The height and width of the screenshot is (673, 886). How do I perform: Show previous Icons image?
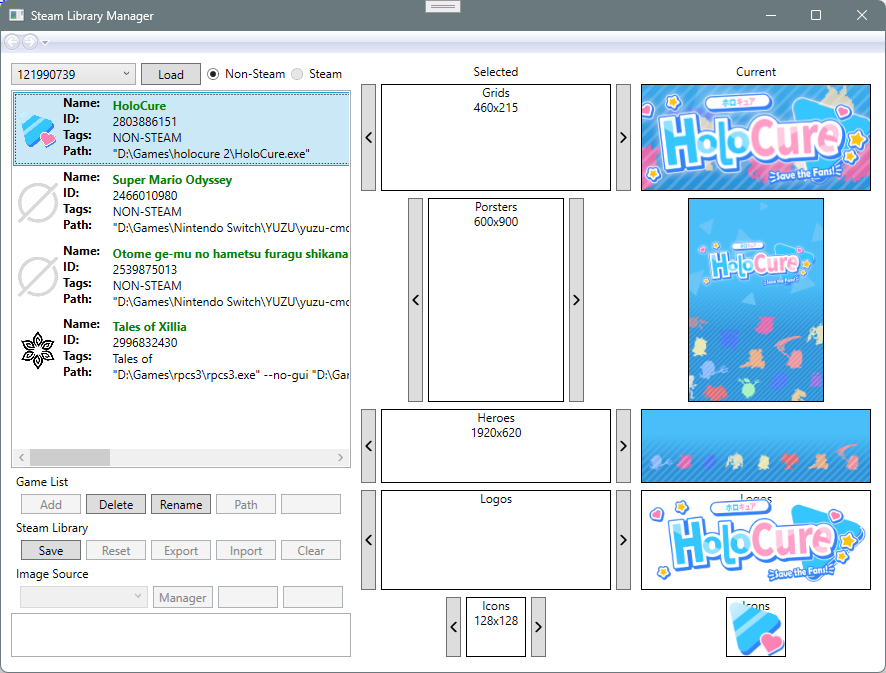click(x=453, y=627)
